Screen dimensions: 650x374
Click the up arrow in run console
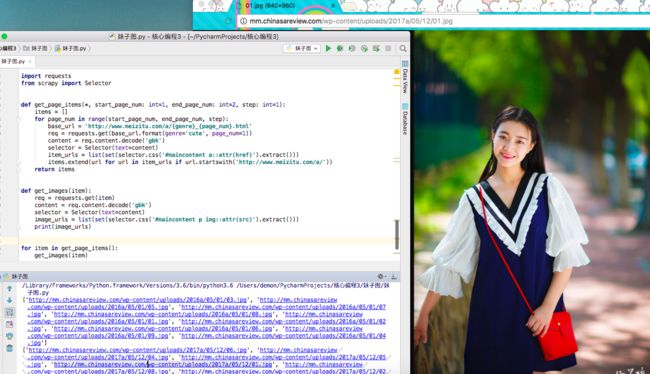(10, 289)
